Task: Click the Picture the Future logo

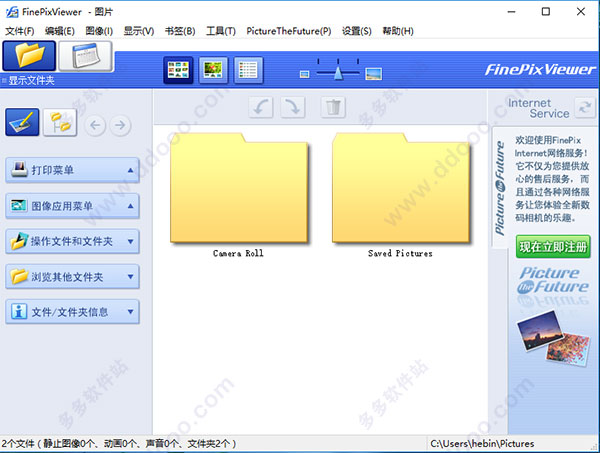Action: [553, 280]
